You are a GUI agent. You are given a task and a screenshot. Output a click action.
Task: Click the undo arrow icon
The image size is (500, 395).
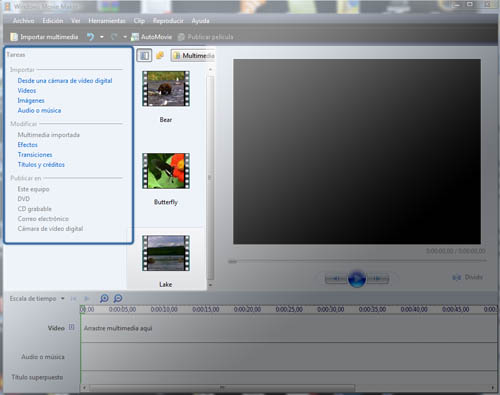click(x=90, y=37)
